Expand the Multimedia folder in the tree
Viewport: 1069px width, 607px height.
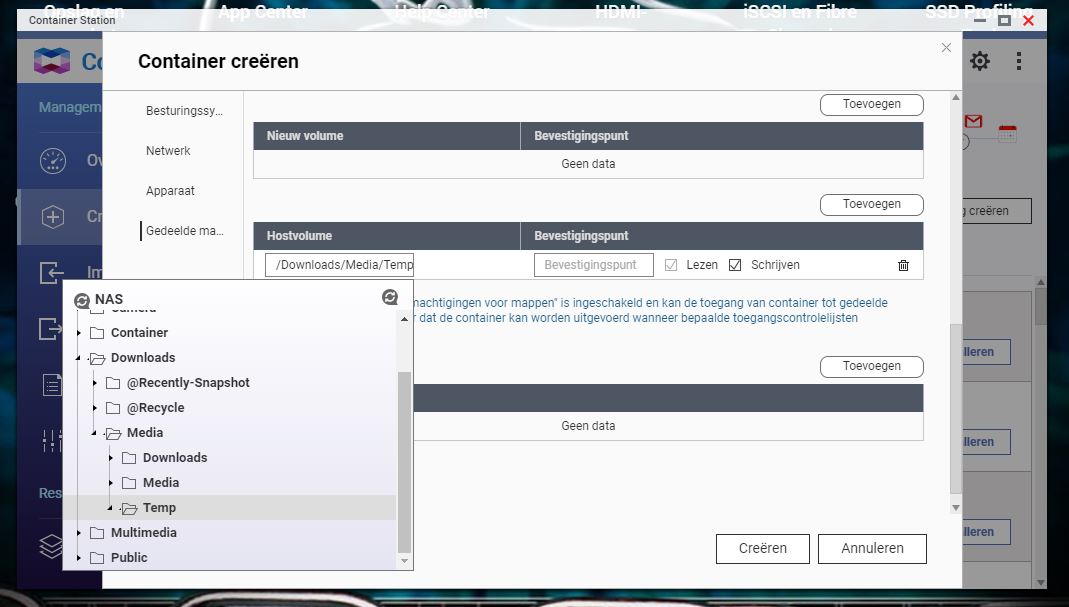pyautogui.click(x=79, y=532)
